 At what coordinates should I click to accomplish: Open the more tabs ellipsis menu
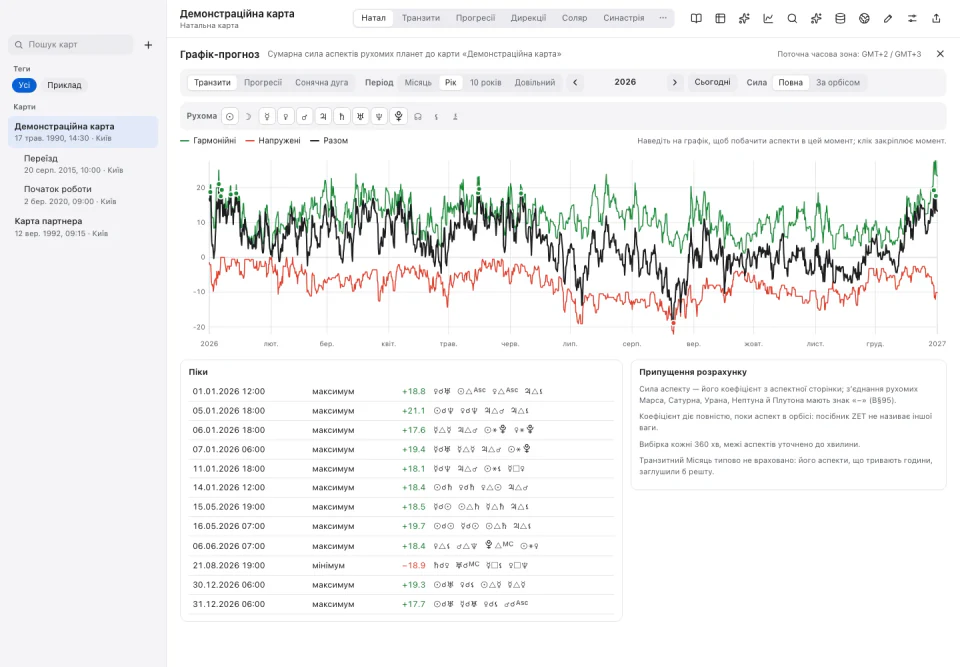662,18
